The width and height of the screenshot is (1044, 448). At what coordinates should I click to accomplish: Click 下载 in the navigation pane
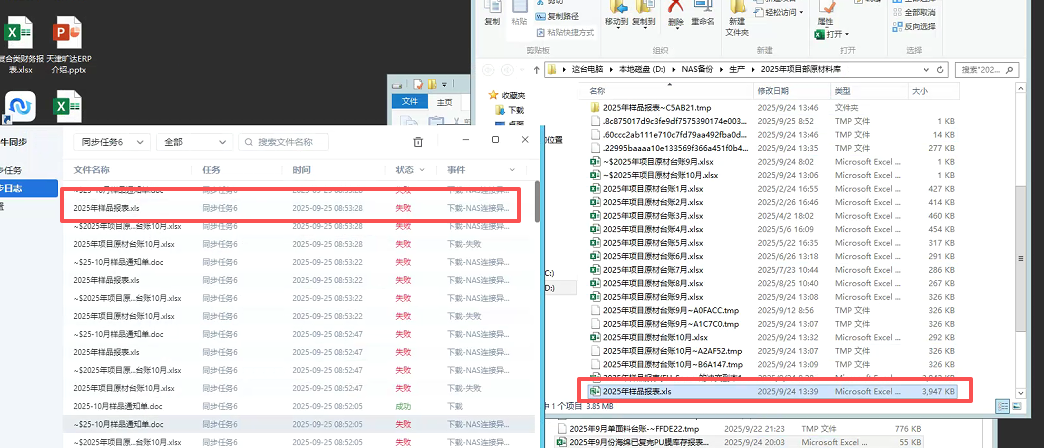(510, 110)
